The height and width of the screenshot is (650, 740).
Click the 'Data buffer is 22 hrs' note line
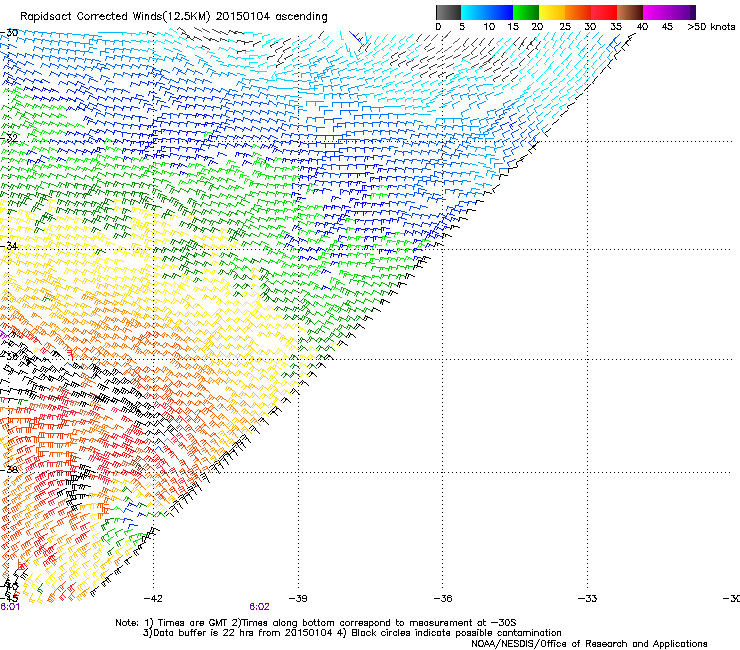(x=352, y=633)
